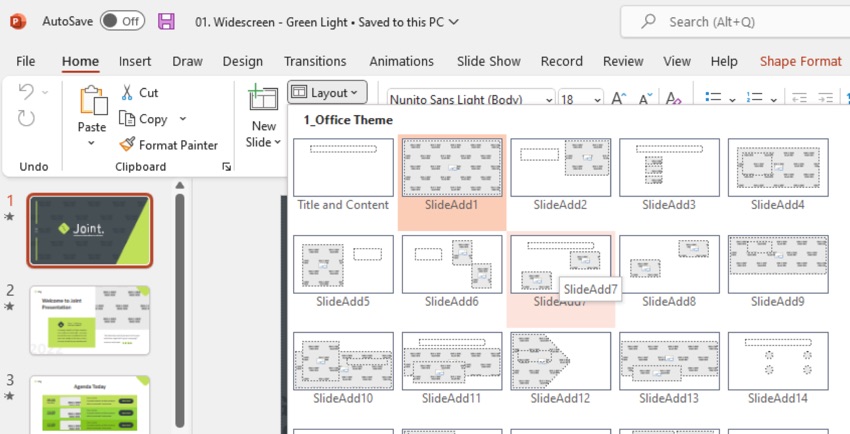The width and height of the screenshot is (850, 434).
Task: Expand the Copy options arrow
Action: [x=183, y=119]
